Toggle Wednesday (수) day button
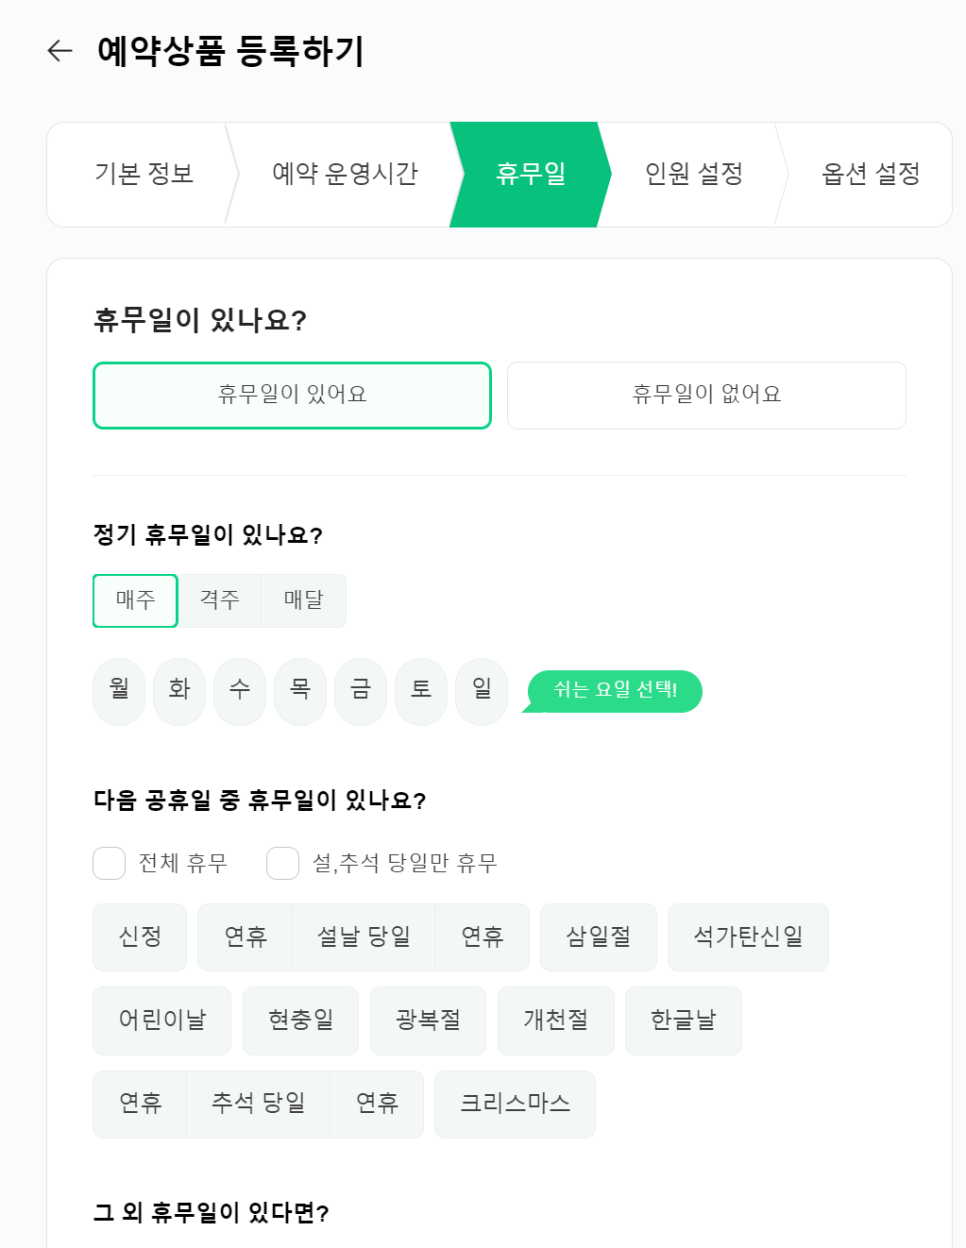 pyautogui.click(x=240, y=690)
